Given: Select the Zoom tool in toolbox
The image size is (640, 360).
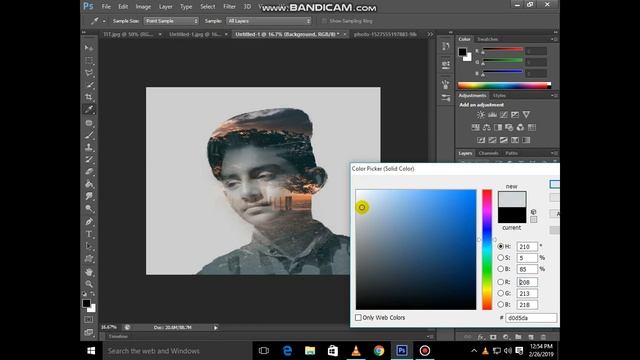Looking at the screenshot, I should click(x=89, y=284).
